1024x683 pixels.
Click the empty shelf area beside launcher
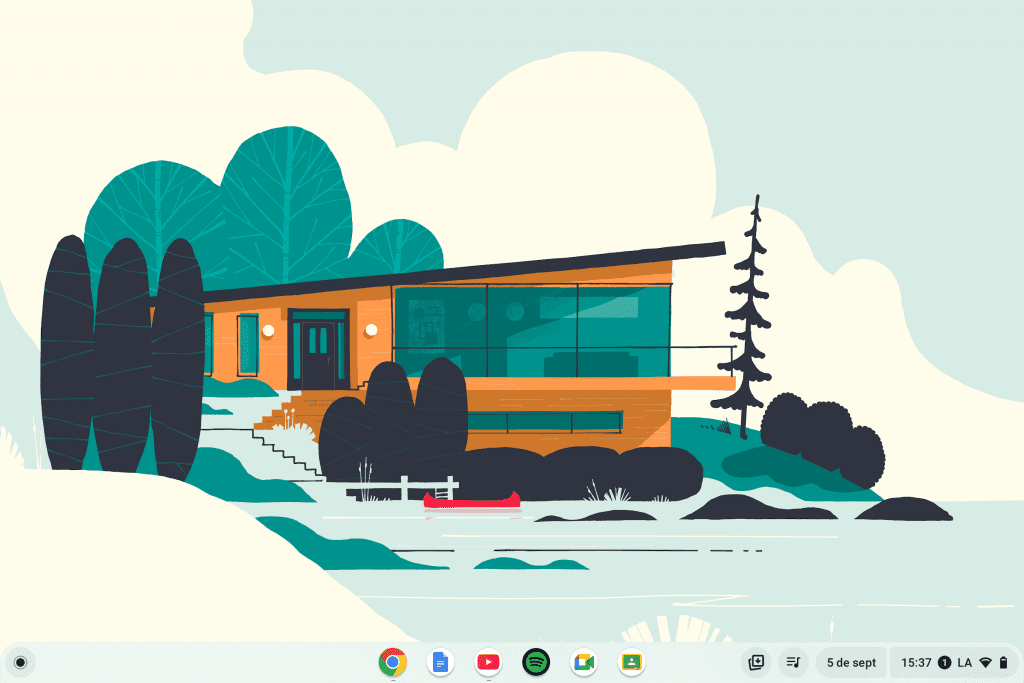pos(200,662)
